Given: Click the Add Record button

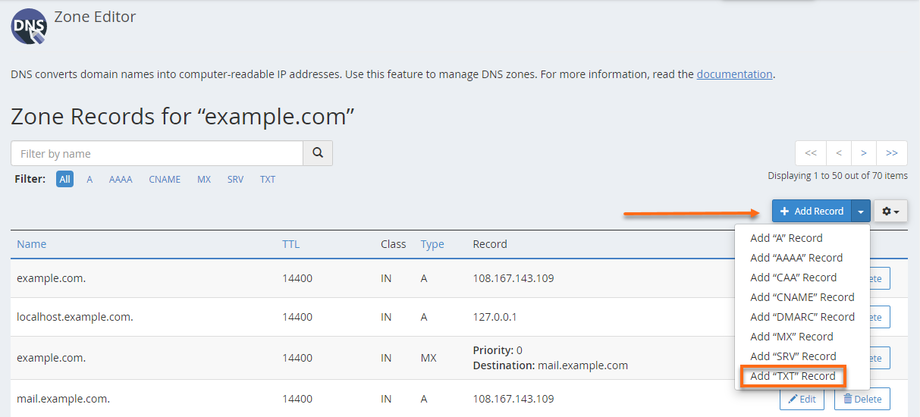Looking at the screenshot, I should (x=812, y=211).
